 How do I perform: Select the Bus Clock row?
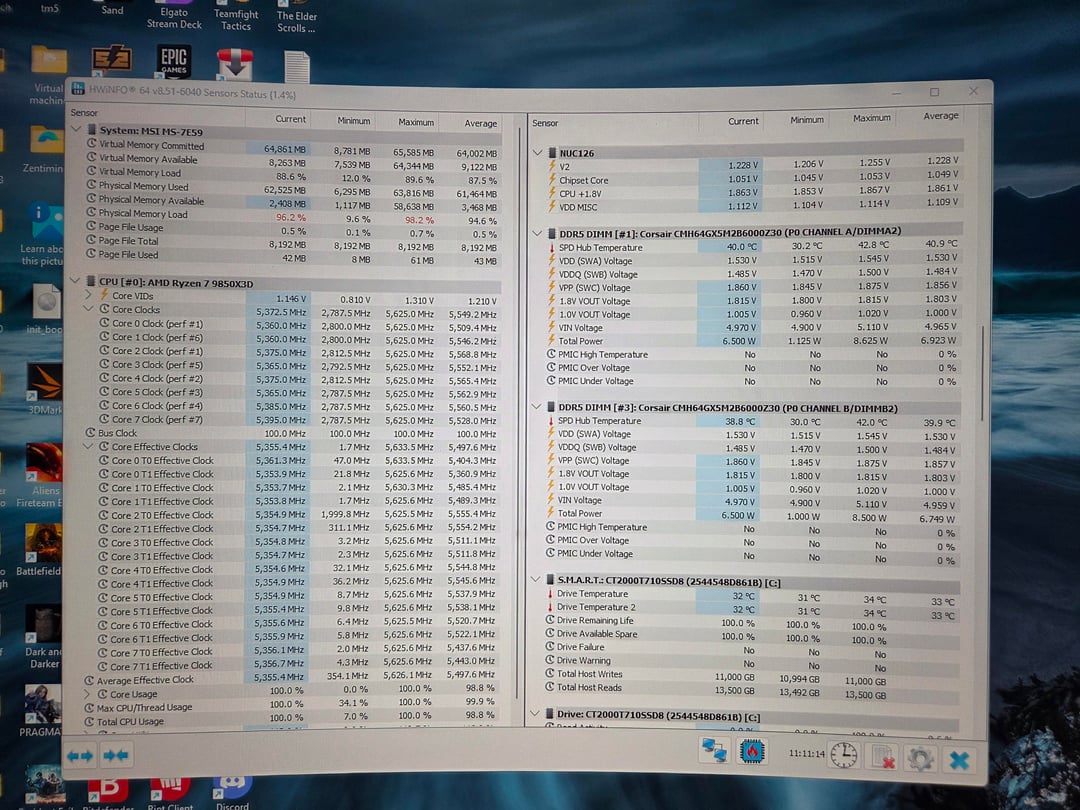pos(293,433)
